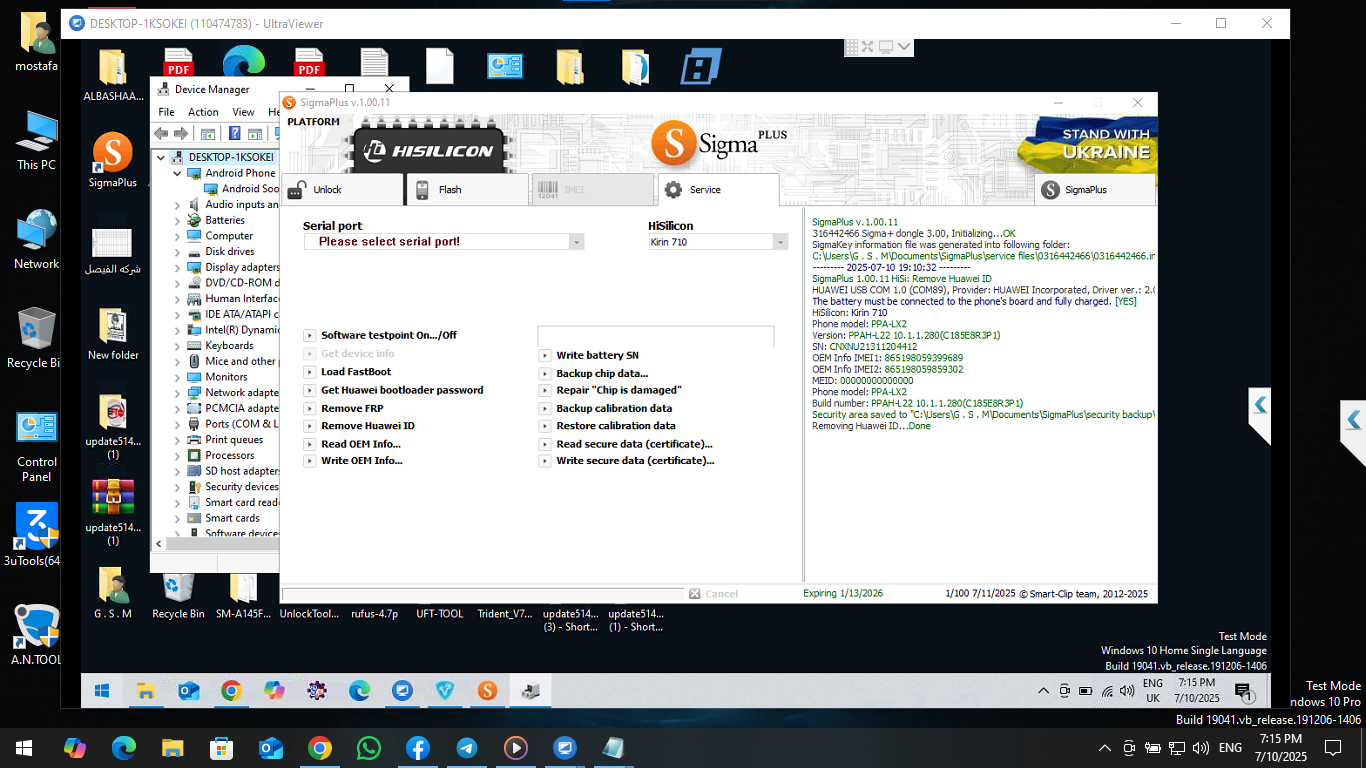This screenshot has width=1366, height=768.
Task: Expand the Keyboards tree node
Action: click(178, 346)
